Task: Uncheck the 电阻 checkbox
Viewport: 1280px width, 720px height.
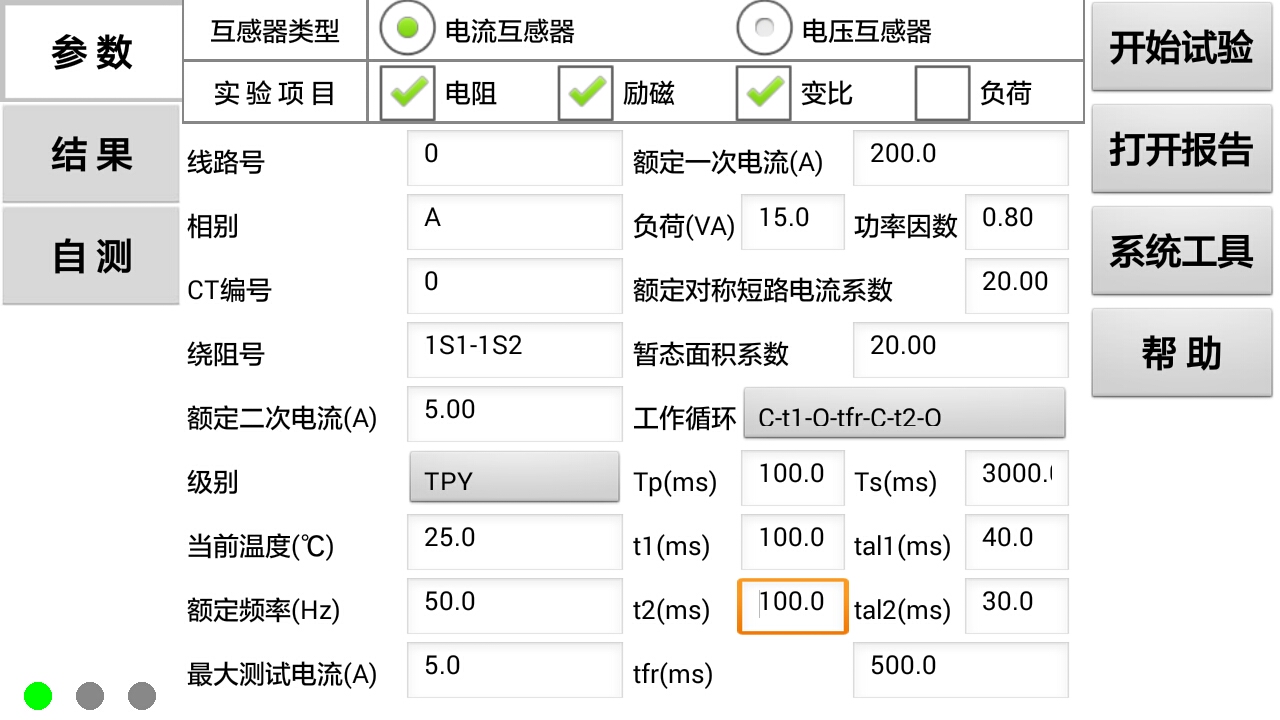Action: (407, 93)
